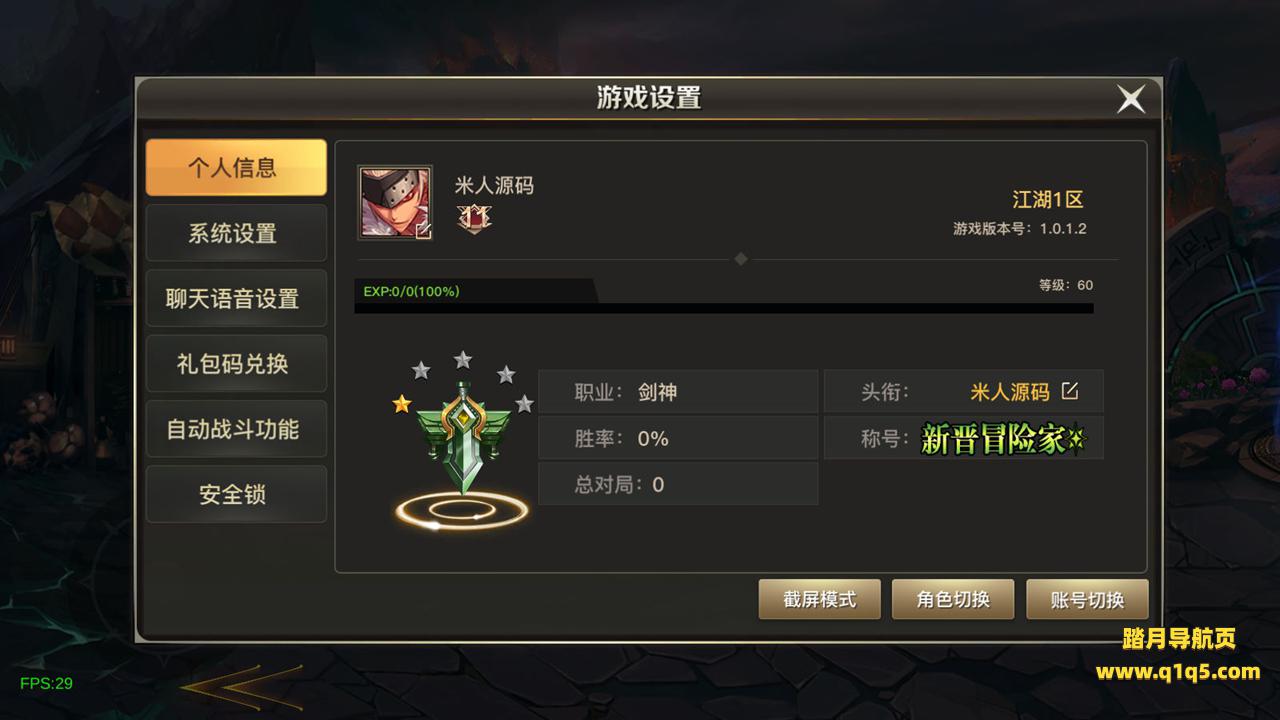This screenshot has height=720, width=1280.
Task: Click the diamond divider marker
Action: point(741,259)
